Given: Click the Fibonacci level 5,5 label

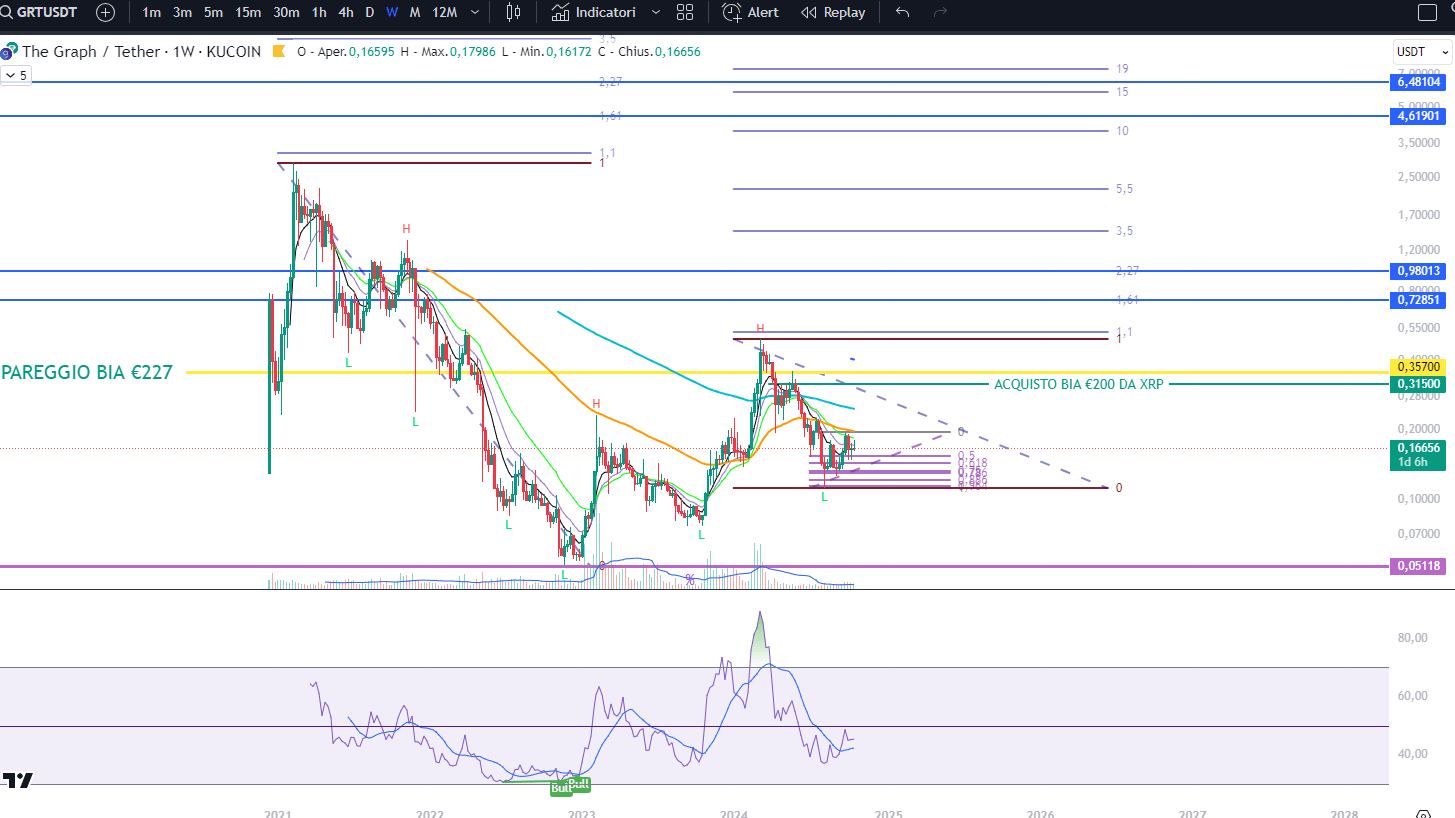Looking at the screenshot, I should click(1124, 188).
